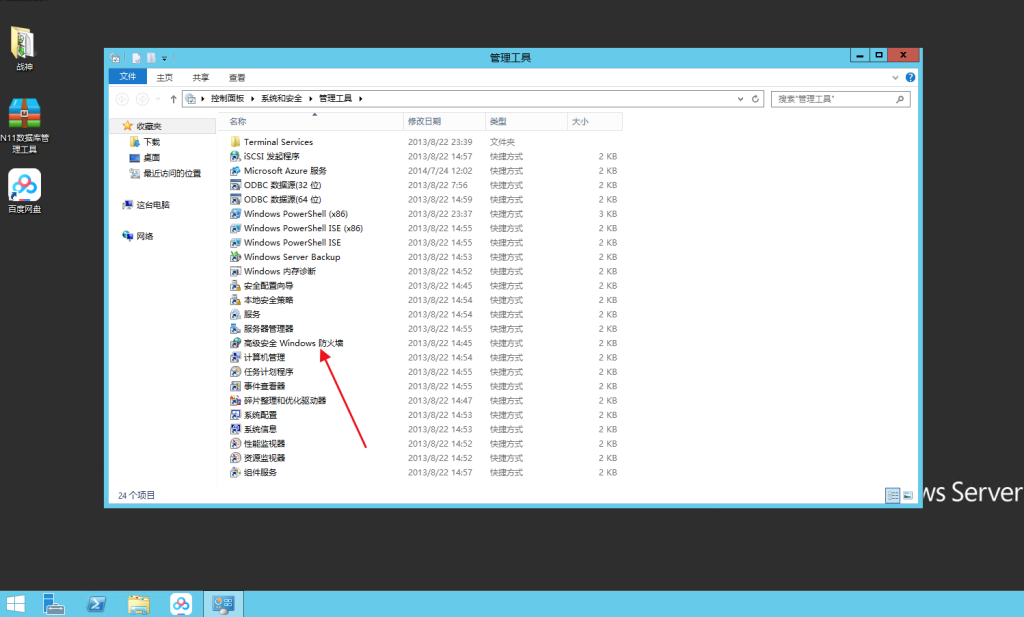Image resolution: width=1024 pixels, height=617 pixels.
Task: Click the 资源监视器 icon
Action: (x=235, y=458)
